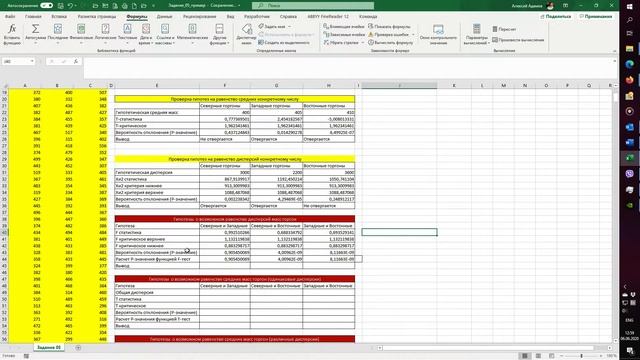
Task: Select cell 'Не отвергается' under Северные торгоны
Action: click(225, 139)
